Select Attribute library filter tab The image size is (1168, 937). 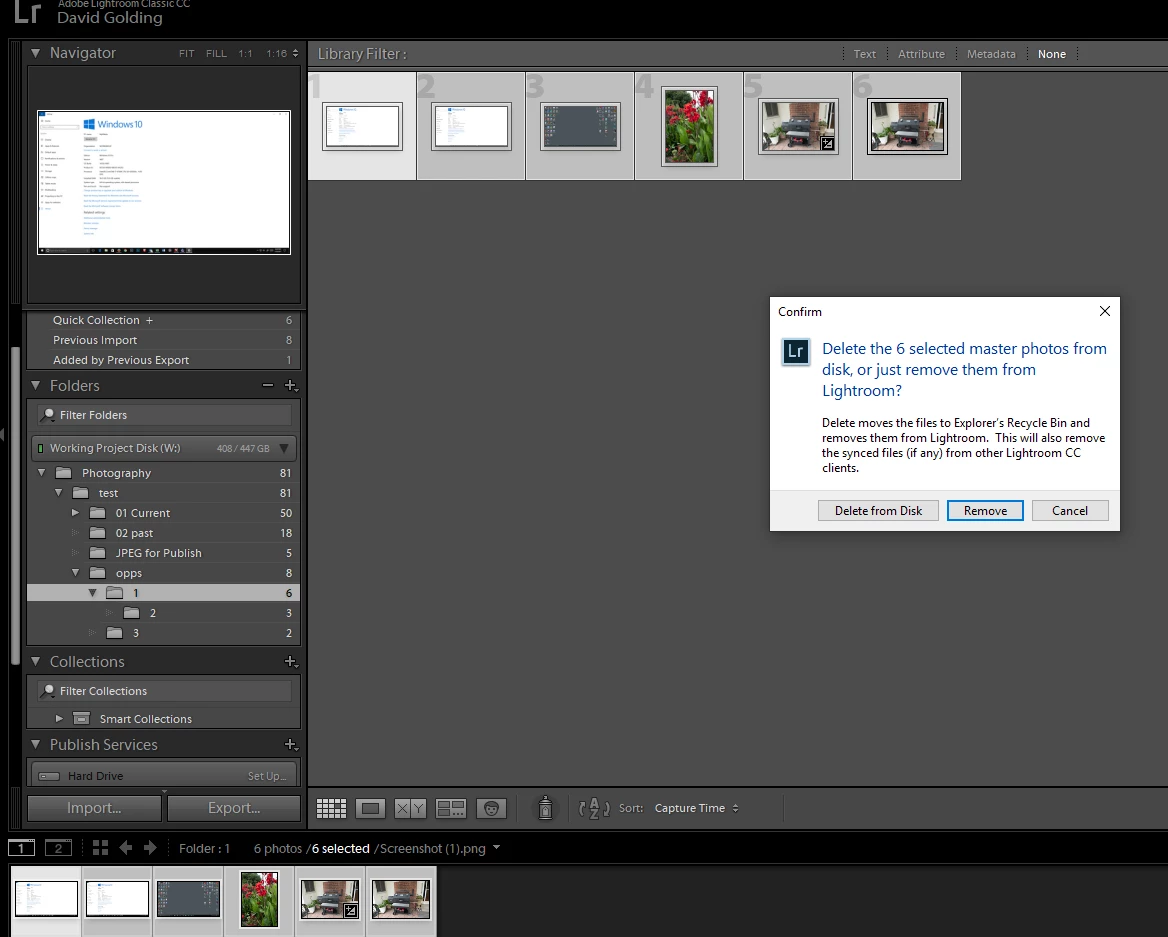pyautogui.click(x=921, y=54)
